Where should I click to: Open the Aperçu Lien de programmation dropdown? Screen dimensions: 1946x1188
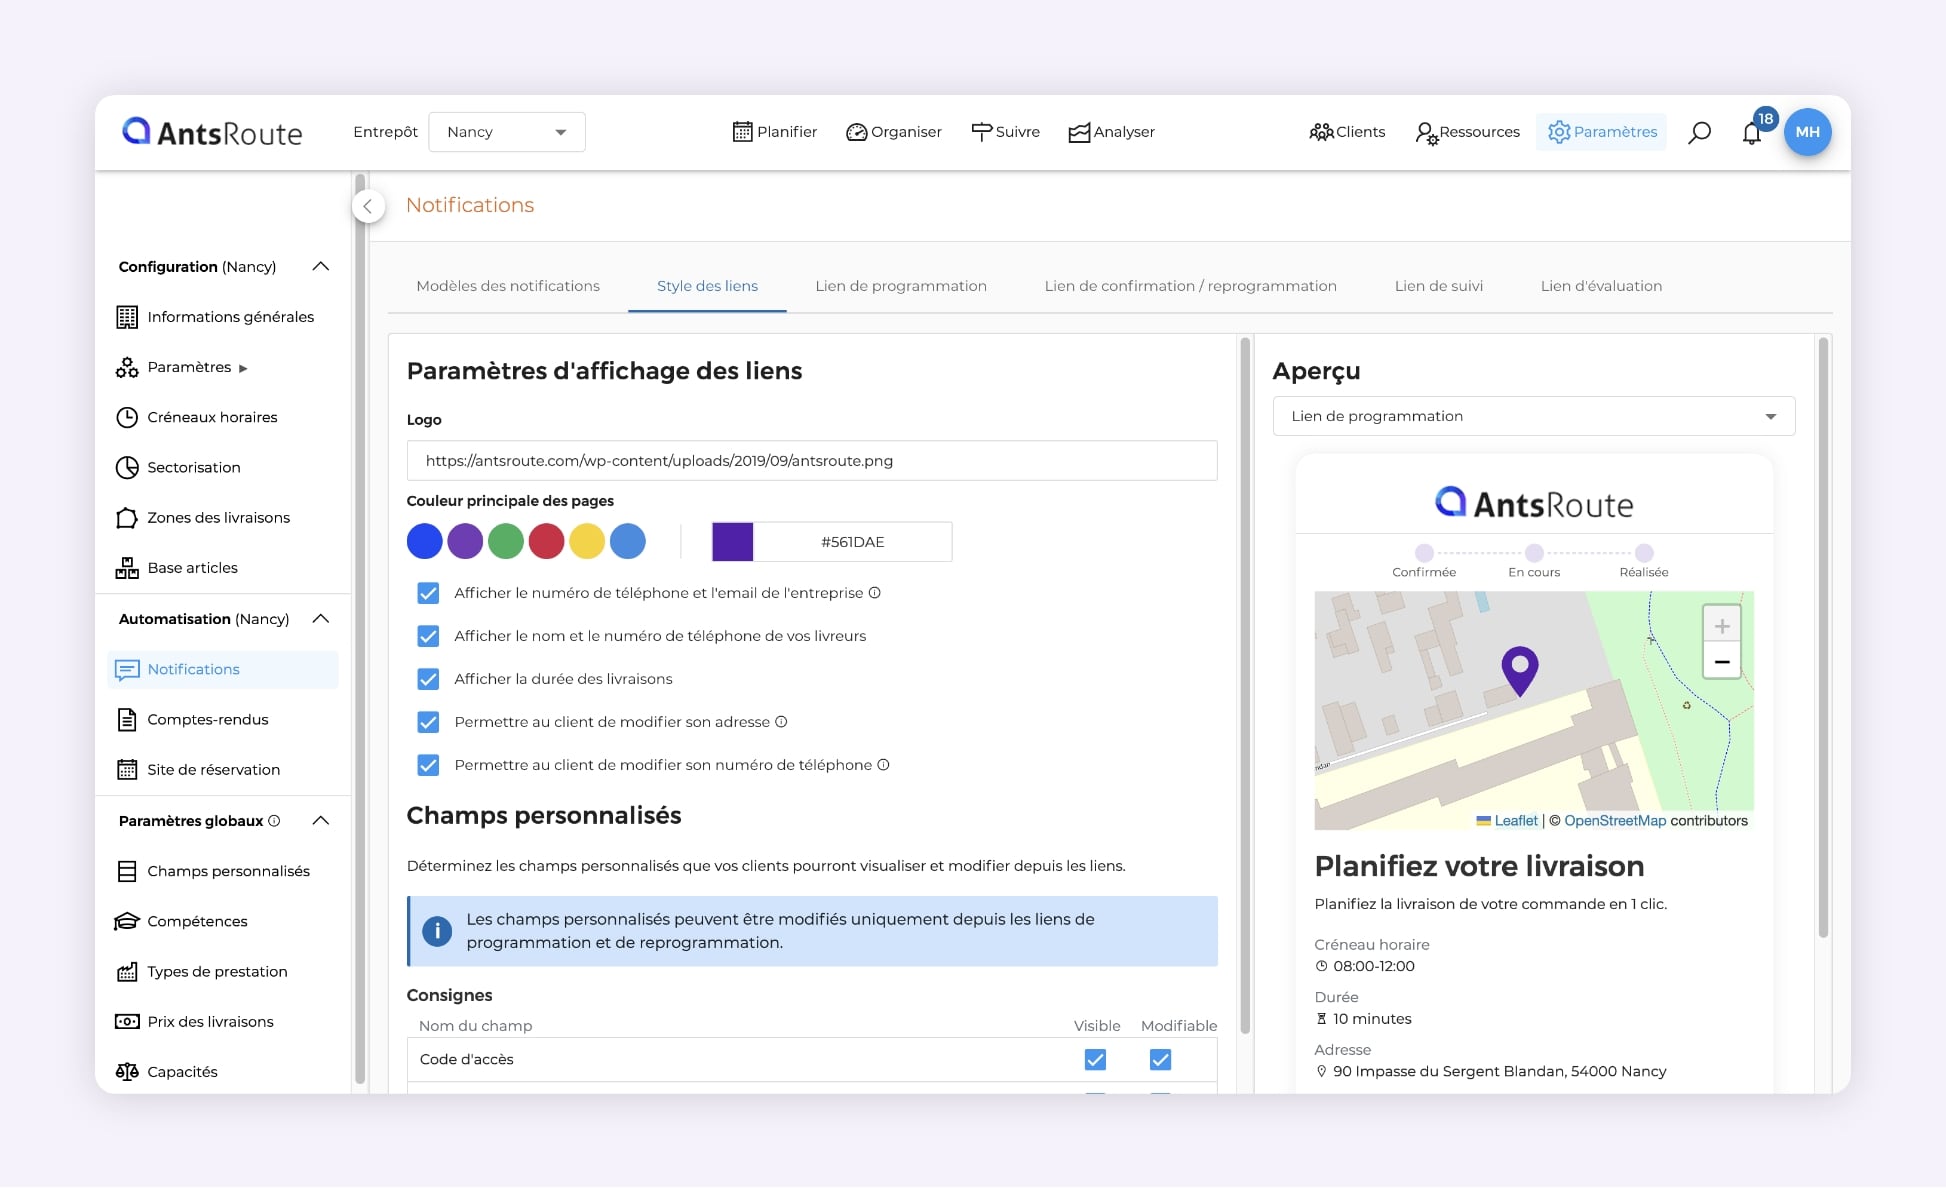click(1533, 416)
